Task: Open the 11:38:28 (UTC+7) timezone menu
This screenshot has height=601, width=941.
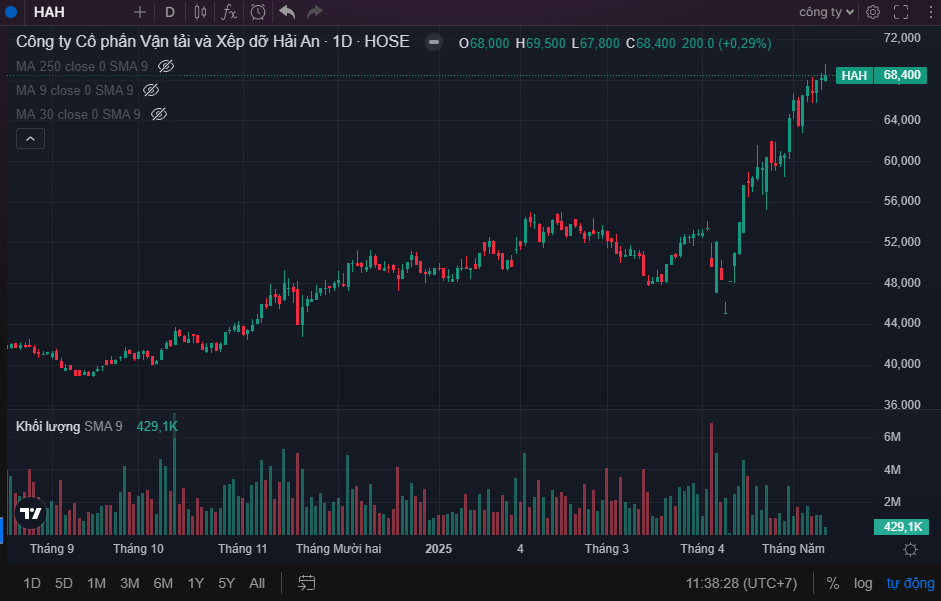Action: click(741, 583)
